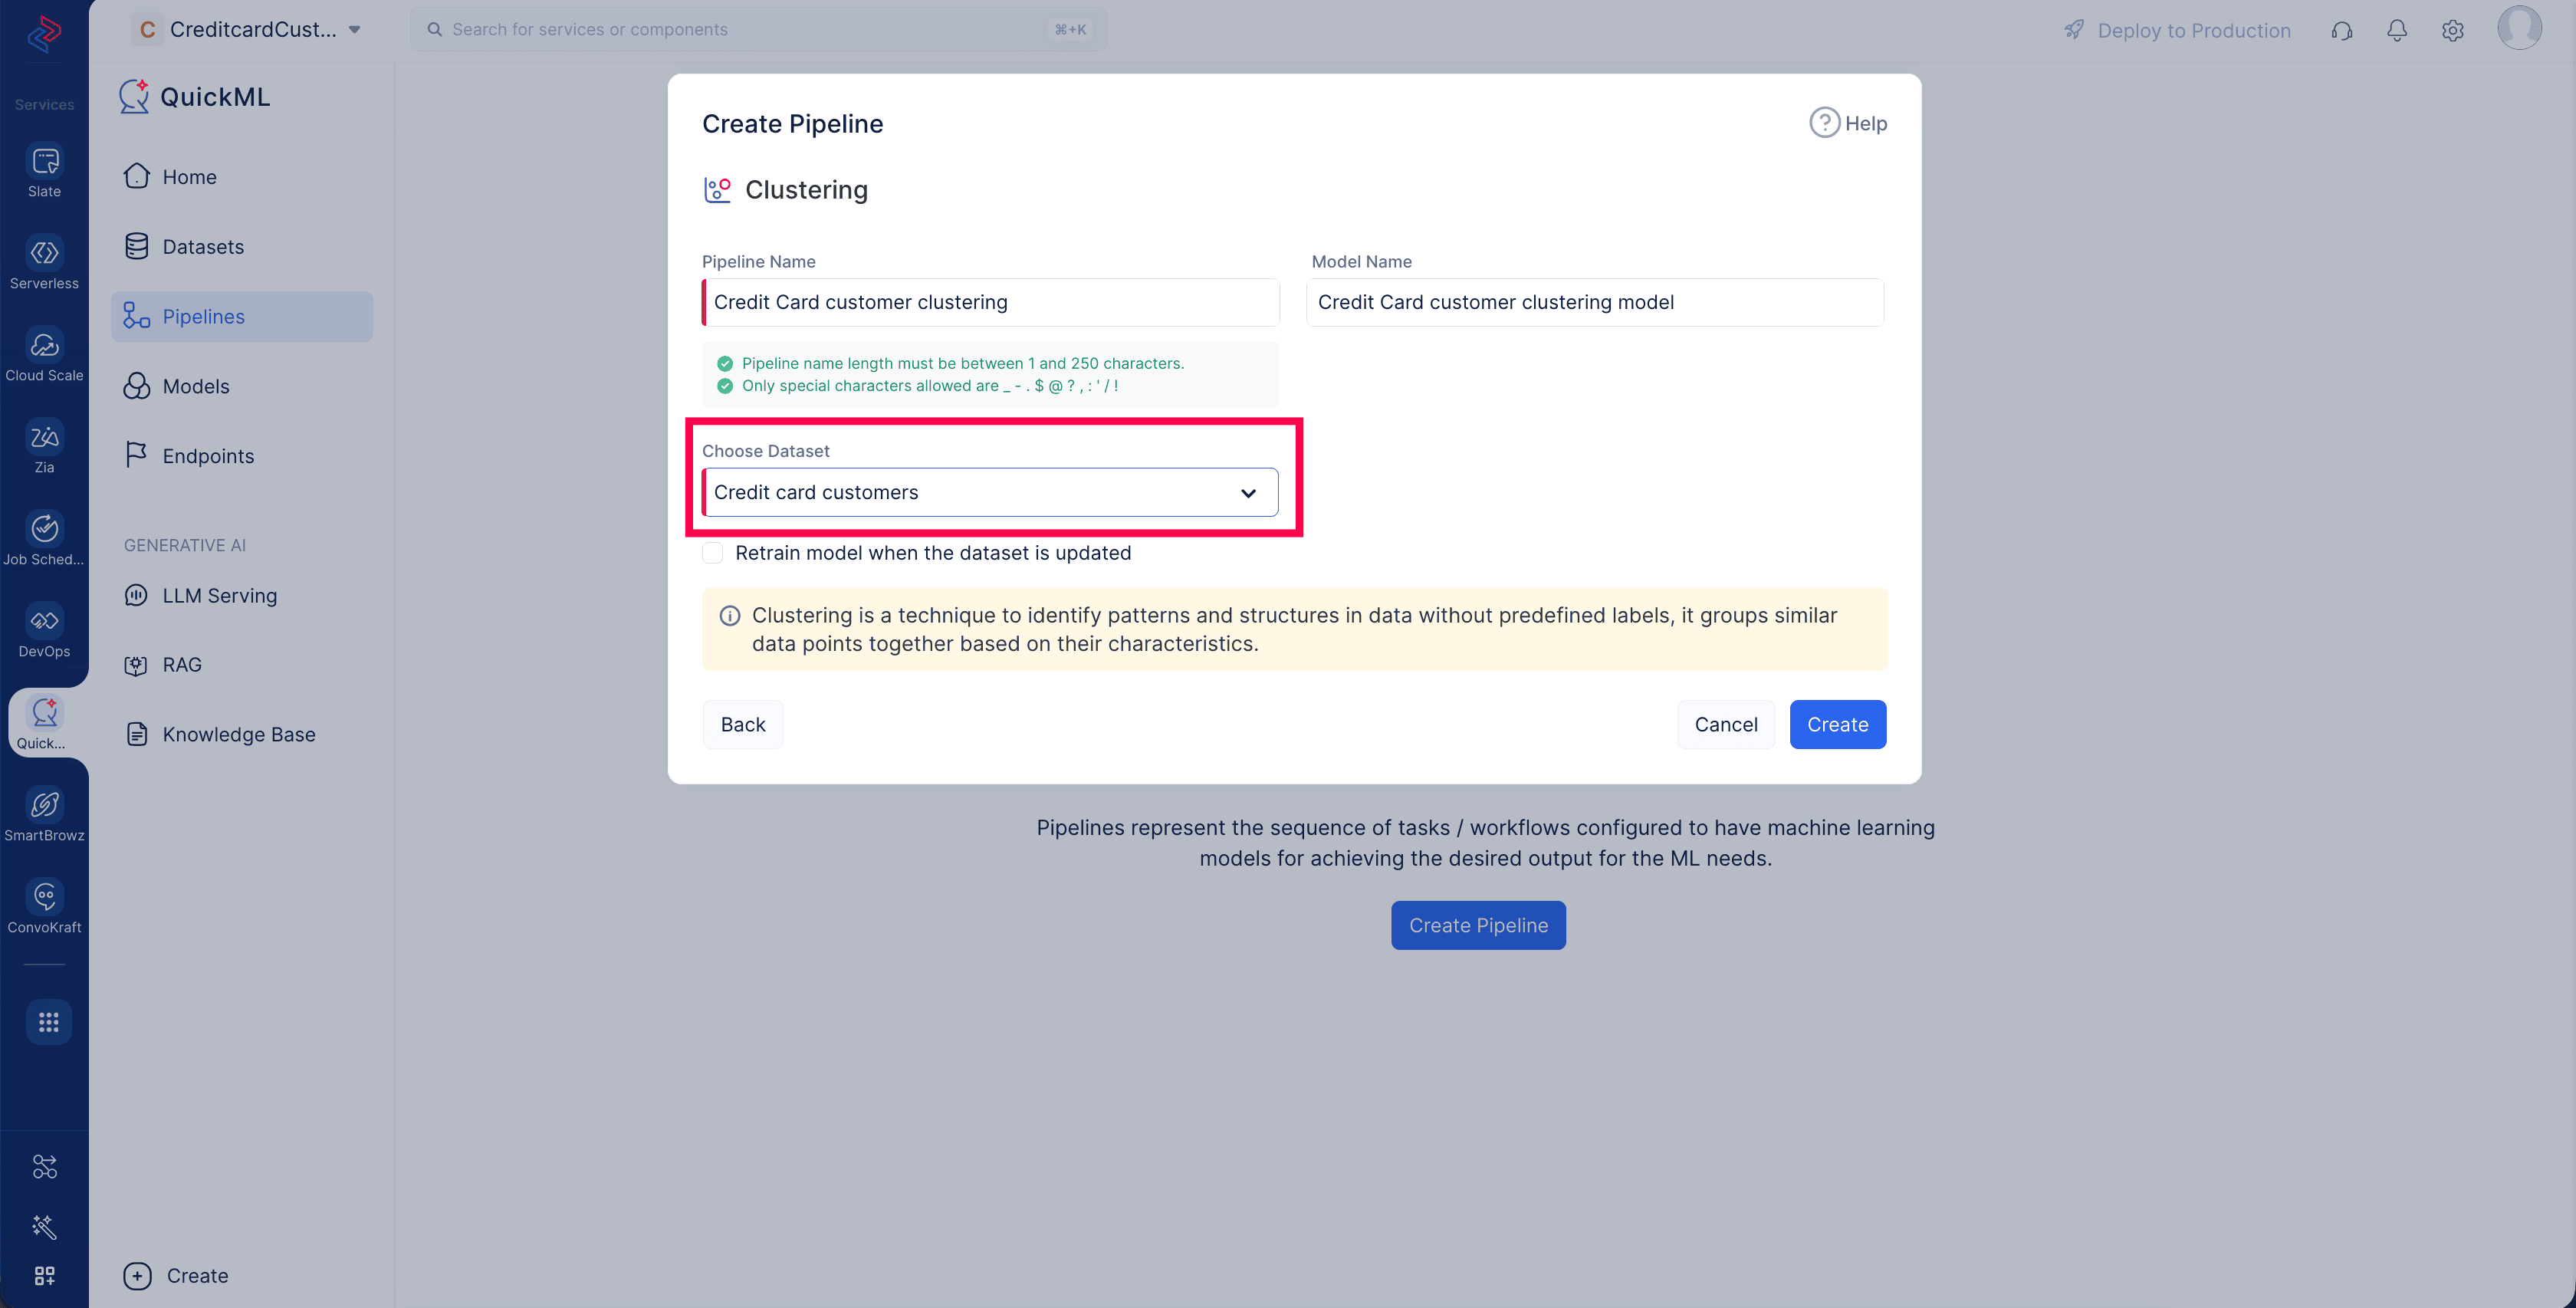Expand the Choose Dataset dropdown
The height and width of the screenshot is (1308, 2576).
[990, 493]
